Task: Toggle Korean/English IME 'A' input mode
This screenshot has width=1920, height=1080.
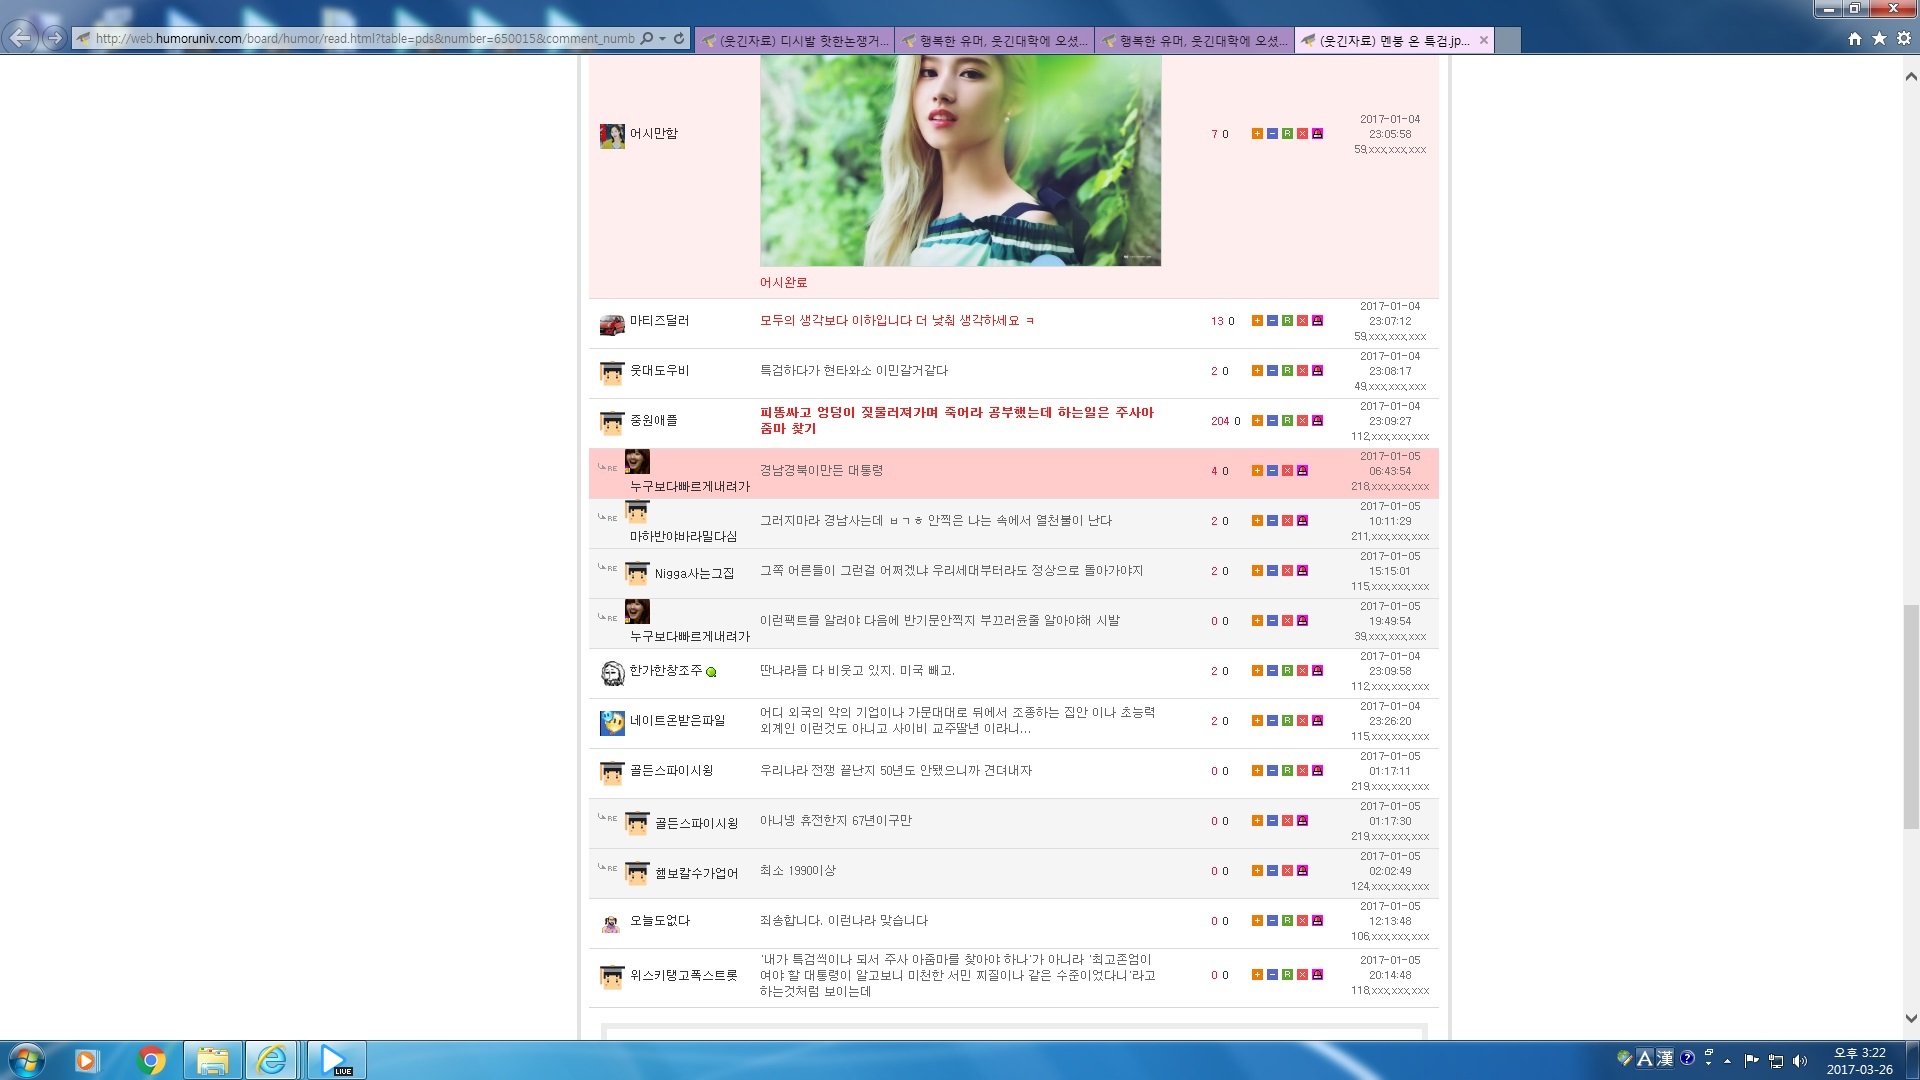Action: coord(1645,1058)
